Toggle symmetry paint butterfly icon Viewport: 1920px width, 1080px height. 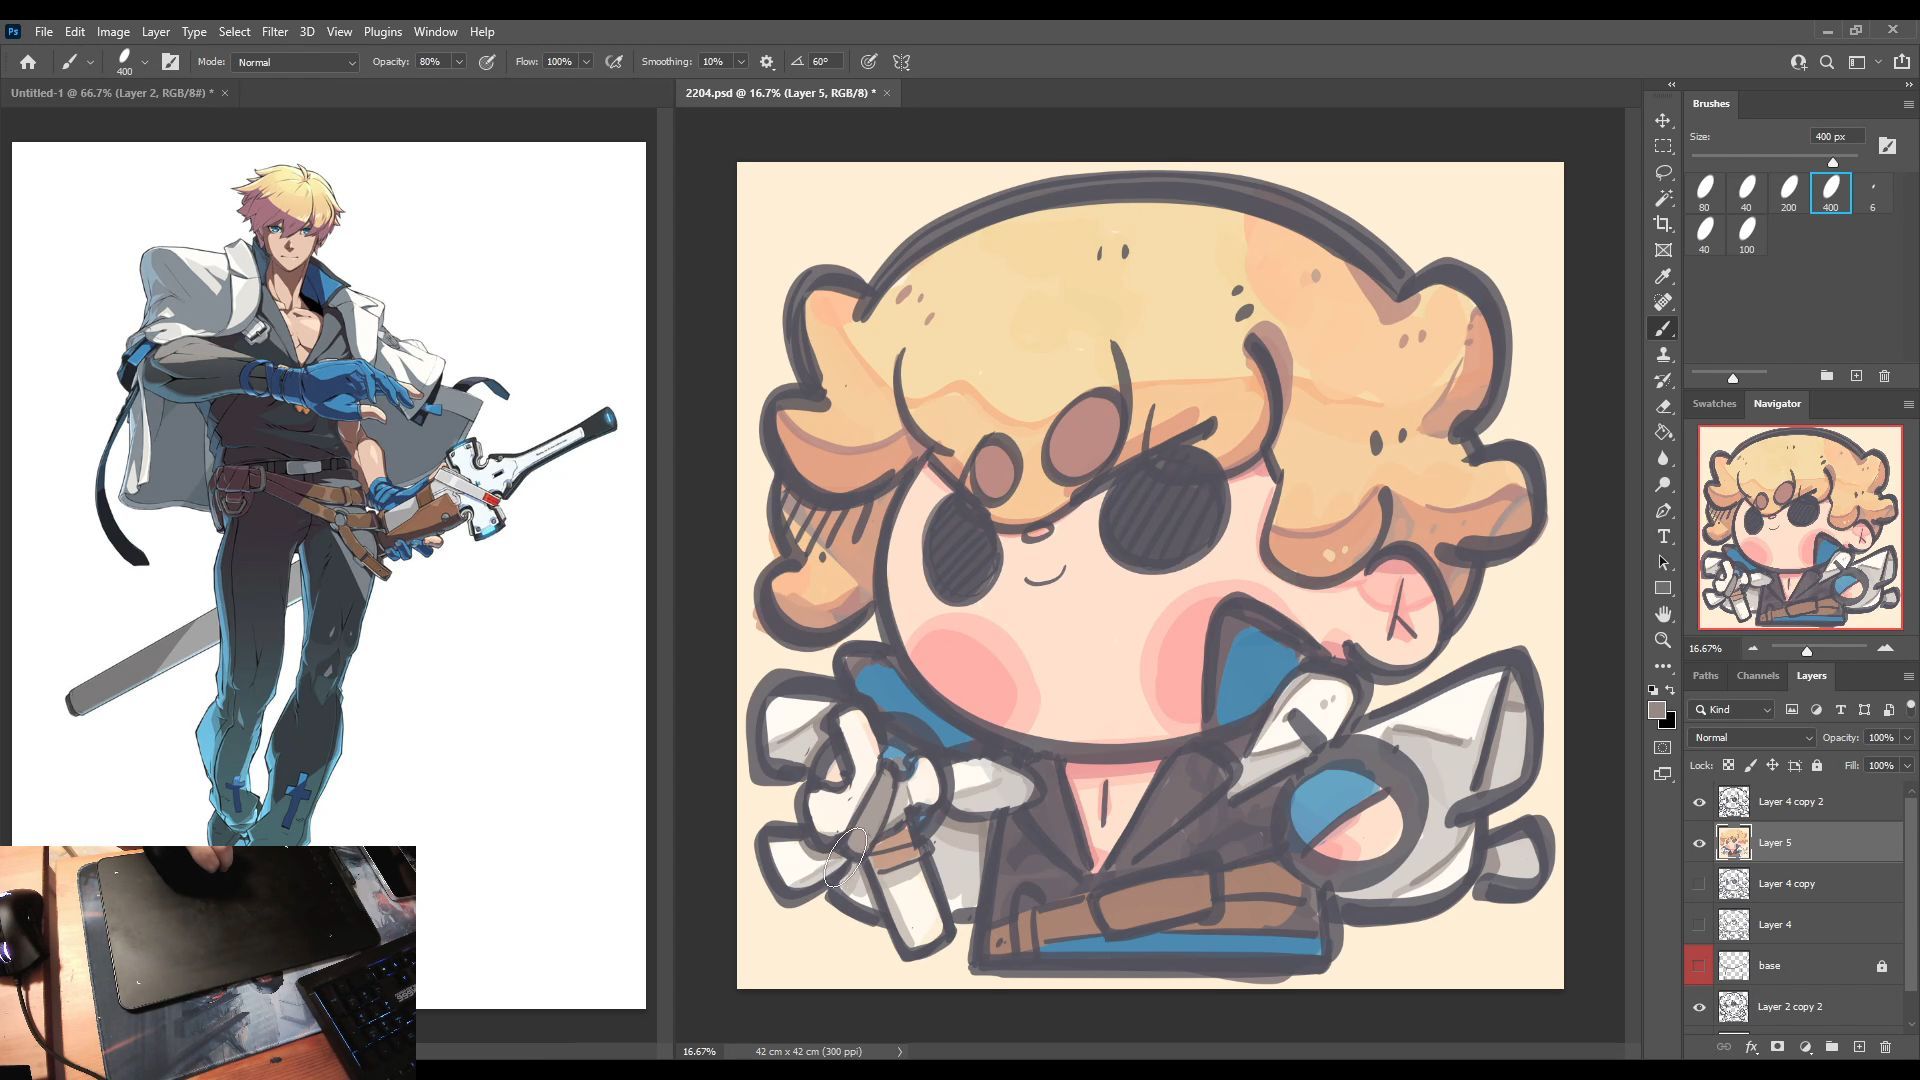pos(901,62)
